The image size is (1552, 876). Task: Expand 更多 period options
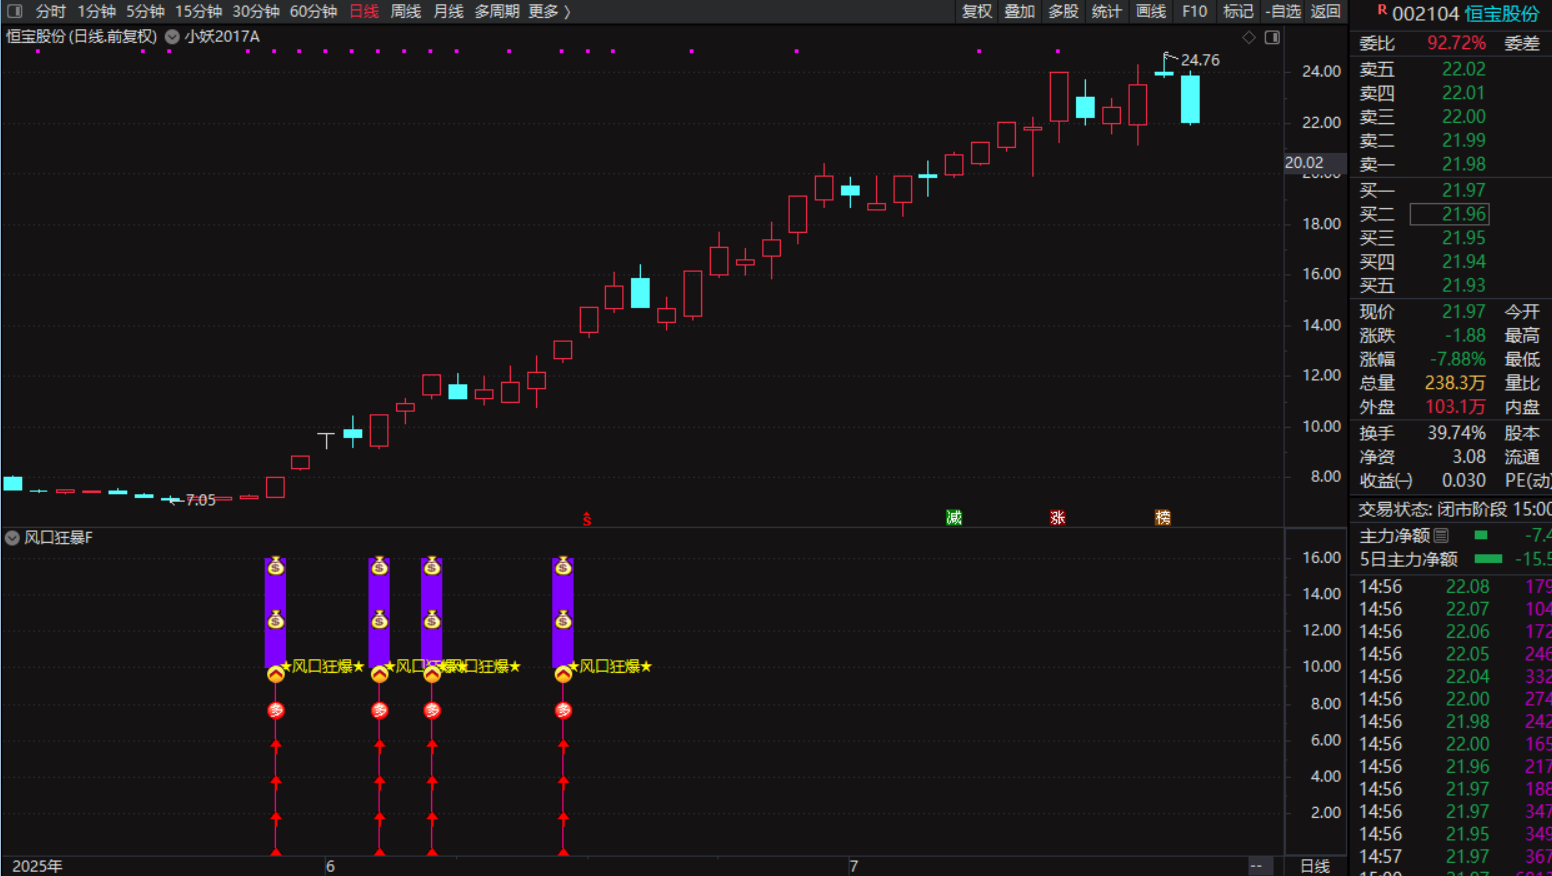click(549, 11)
